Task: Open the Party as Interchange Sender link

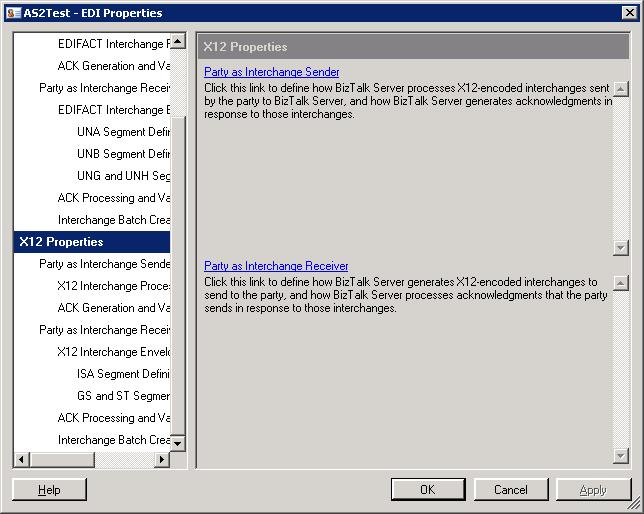Action: (271, 72)
